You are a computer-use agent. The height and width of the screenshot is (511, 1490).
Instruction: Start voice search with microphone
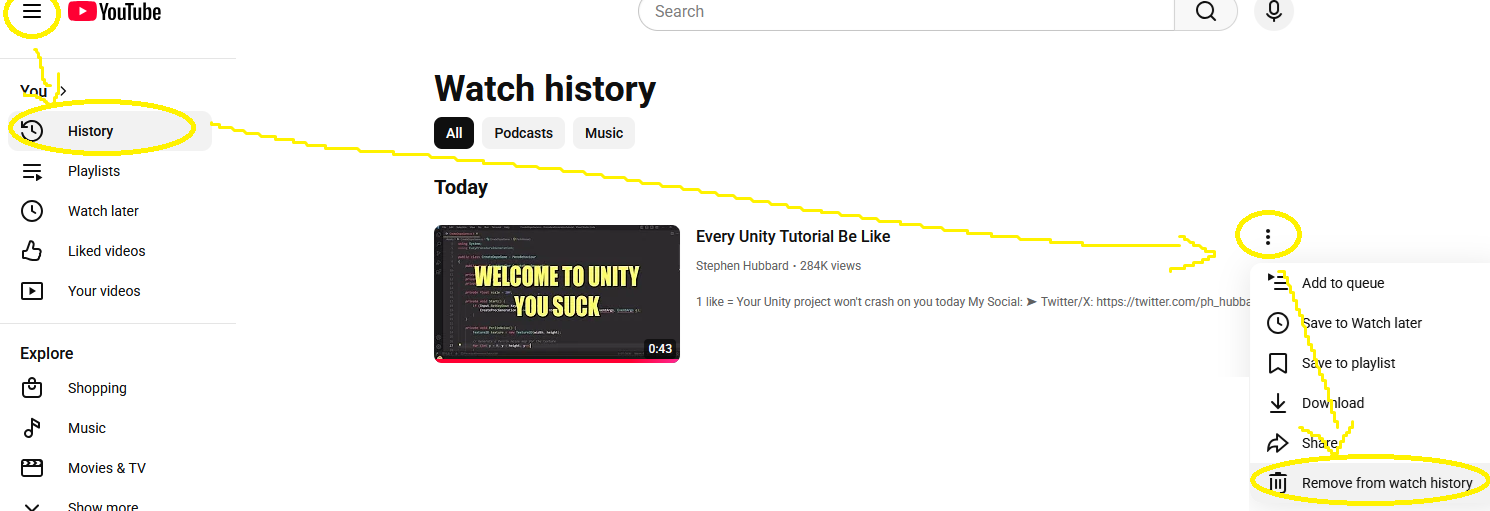[x=1273, y=12]
